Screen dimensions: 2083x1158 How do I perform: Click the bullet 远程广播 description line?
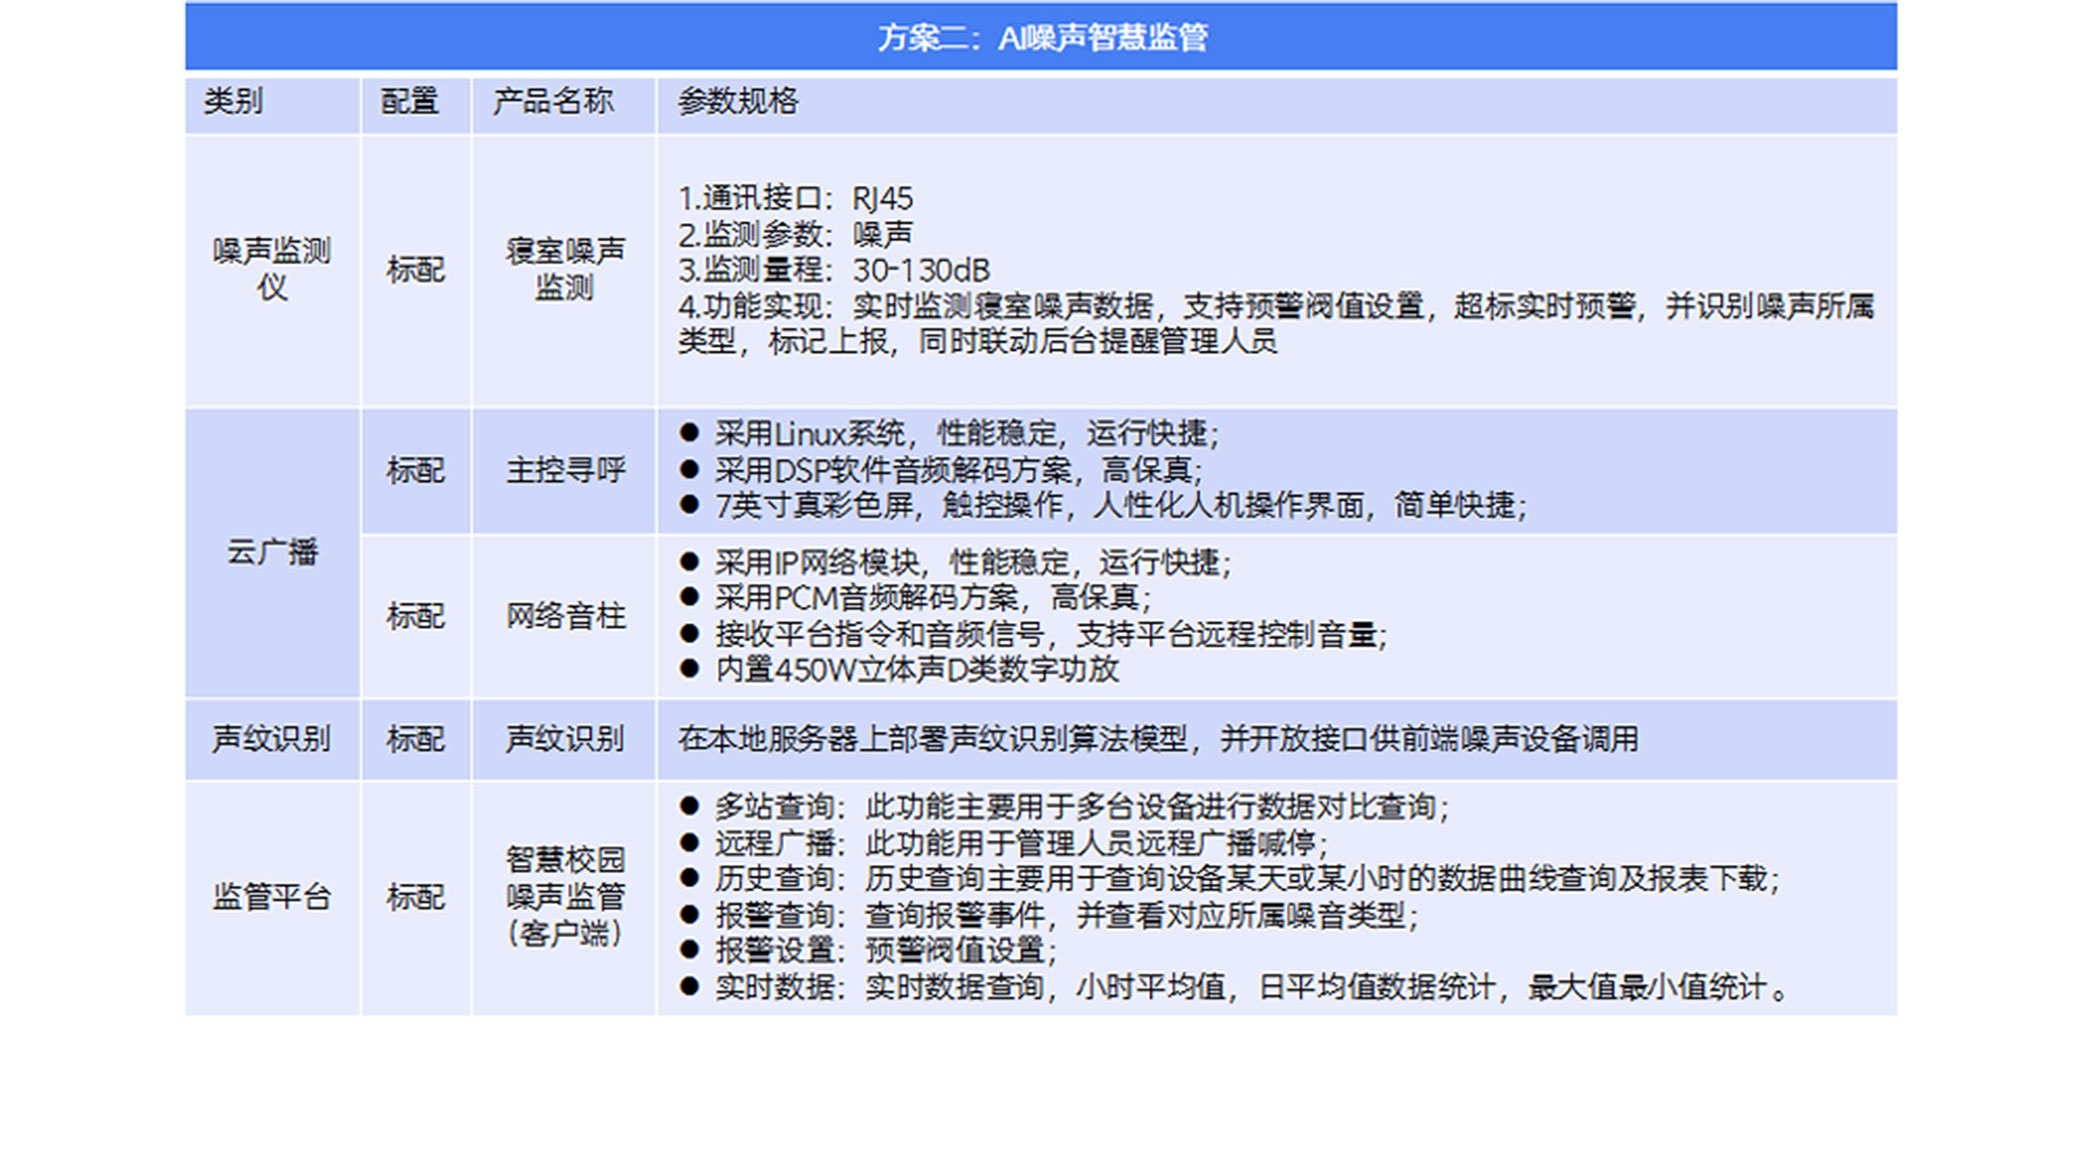pos(1020,843)
